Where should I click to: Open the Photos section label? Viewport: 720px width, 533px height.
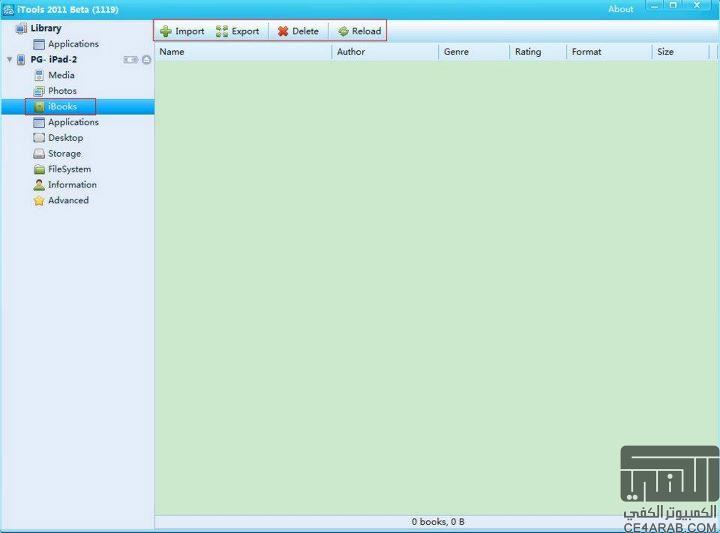pyautogui.click(x=62, y=91)
